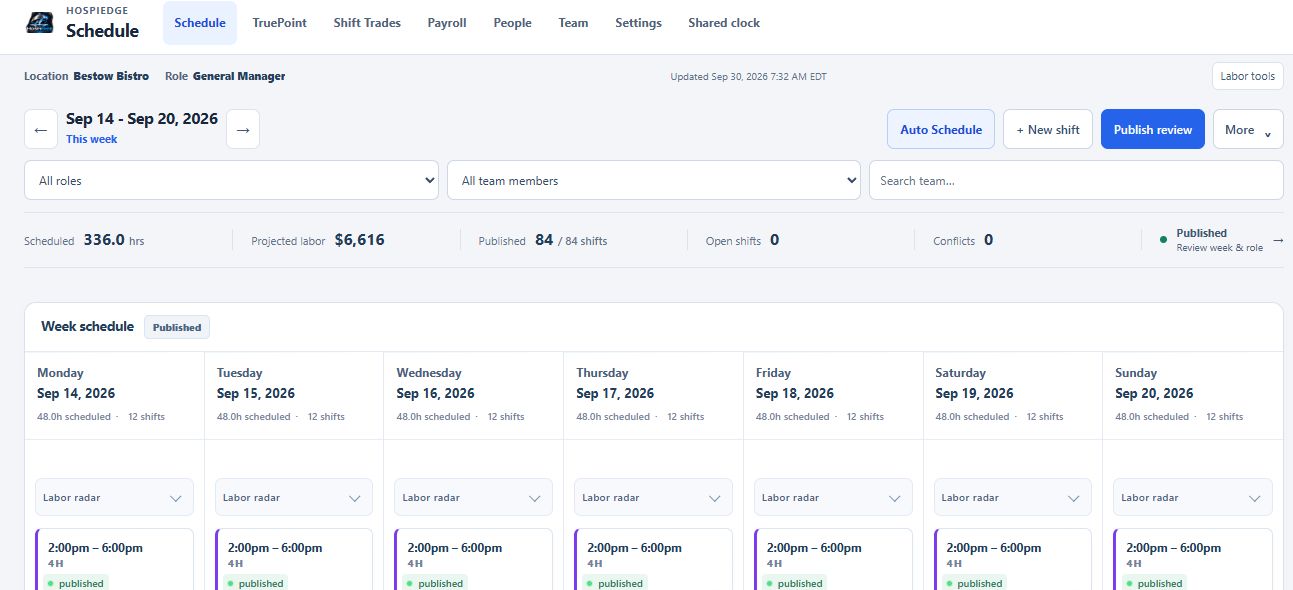Expand Friday's Labor radar

833,497
